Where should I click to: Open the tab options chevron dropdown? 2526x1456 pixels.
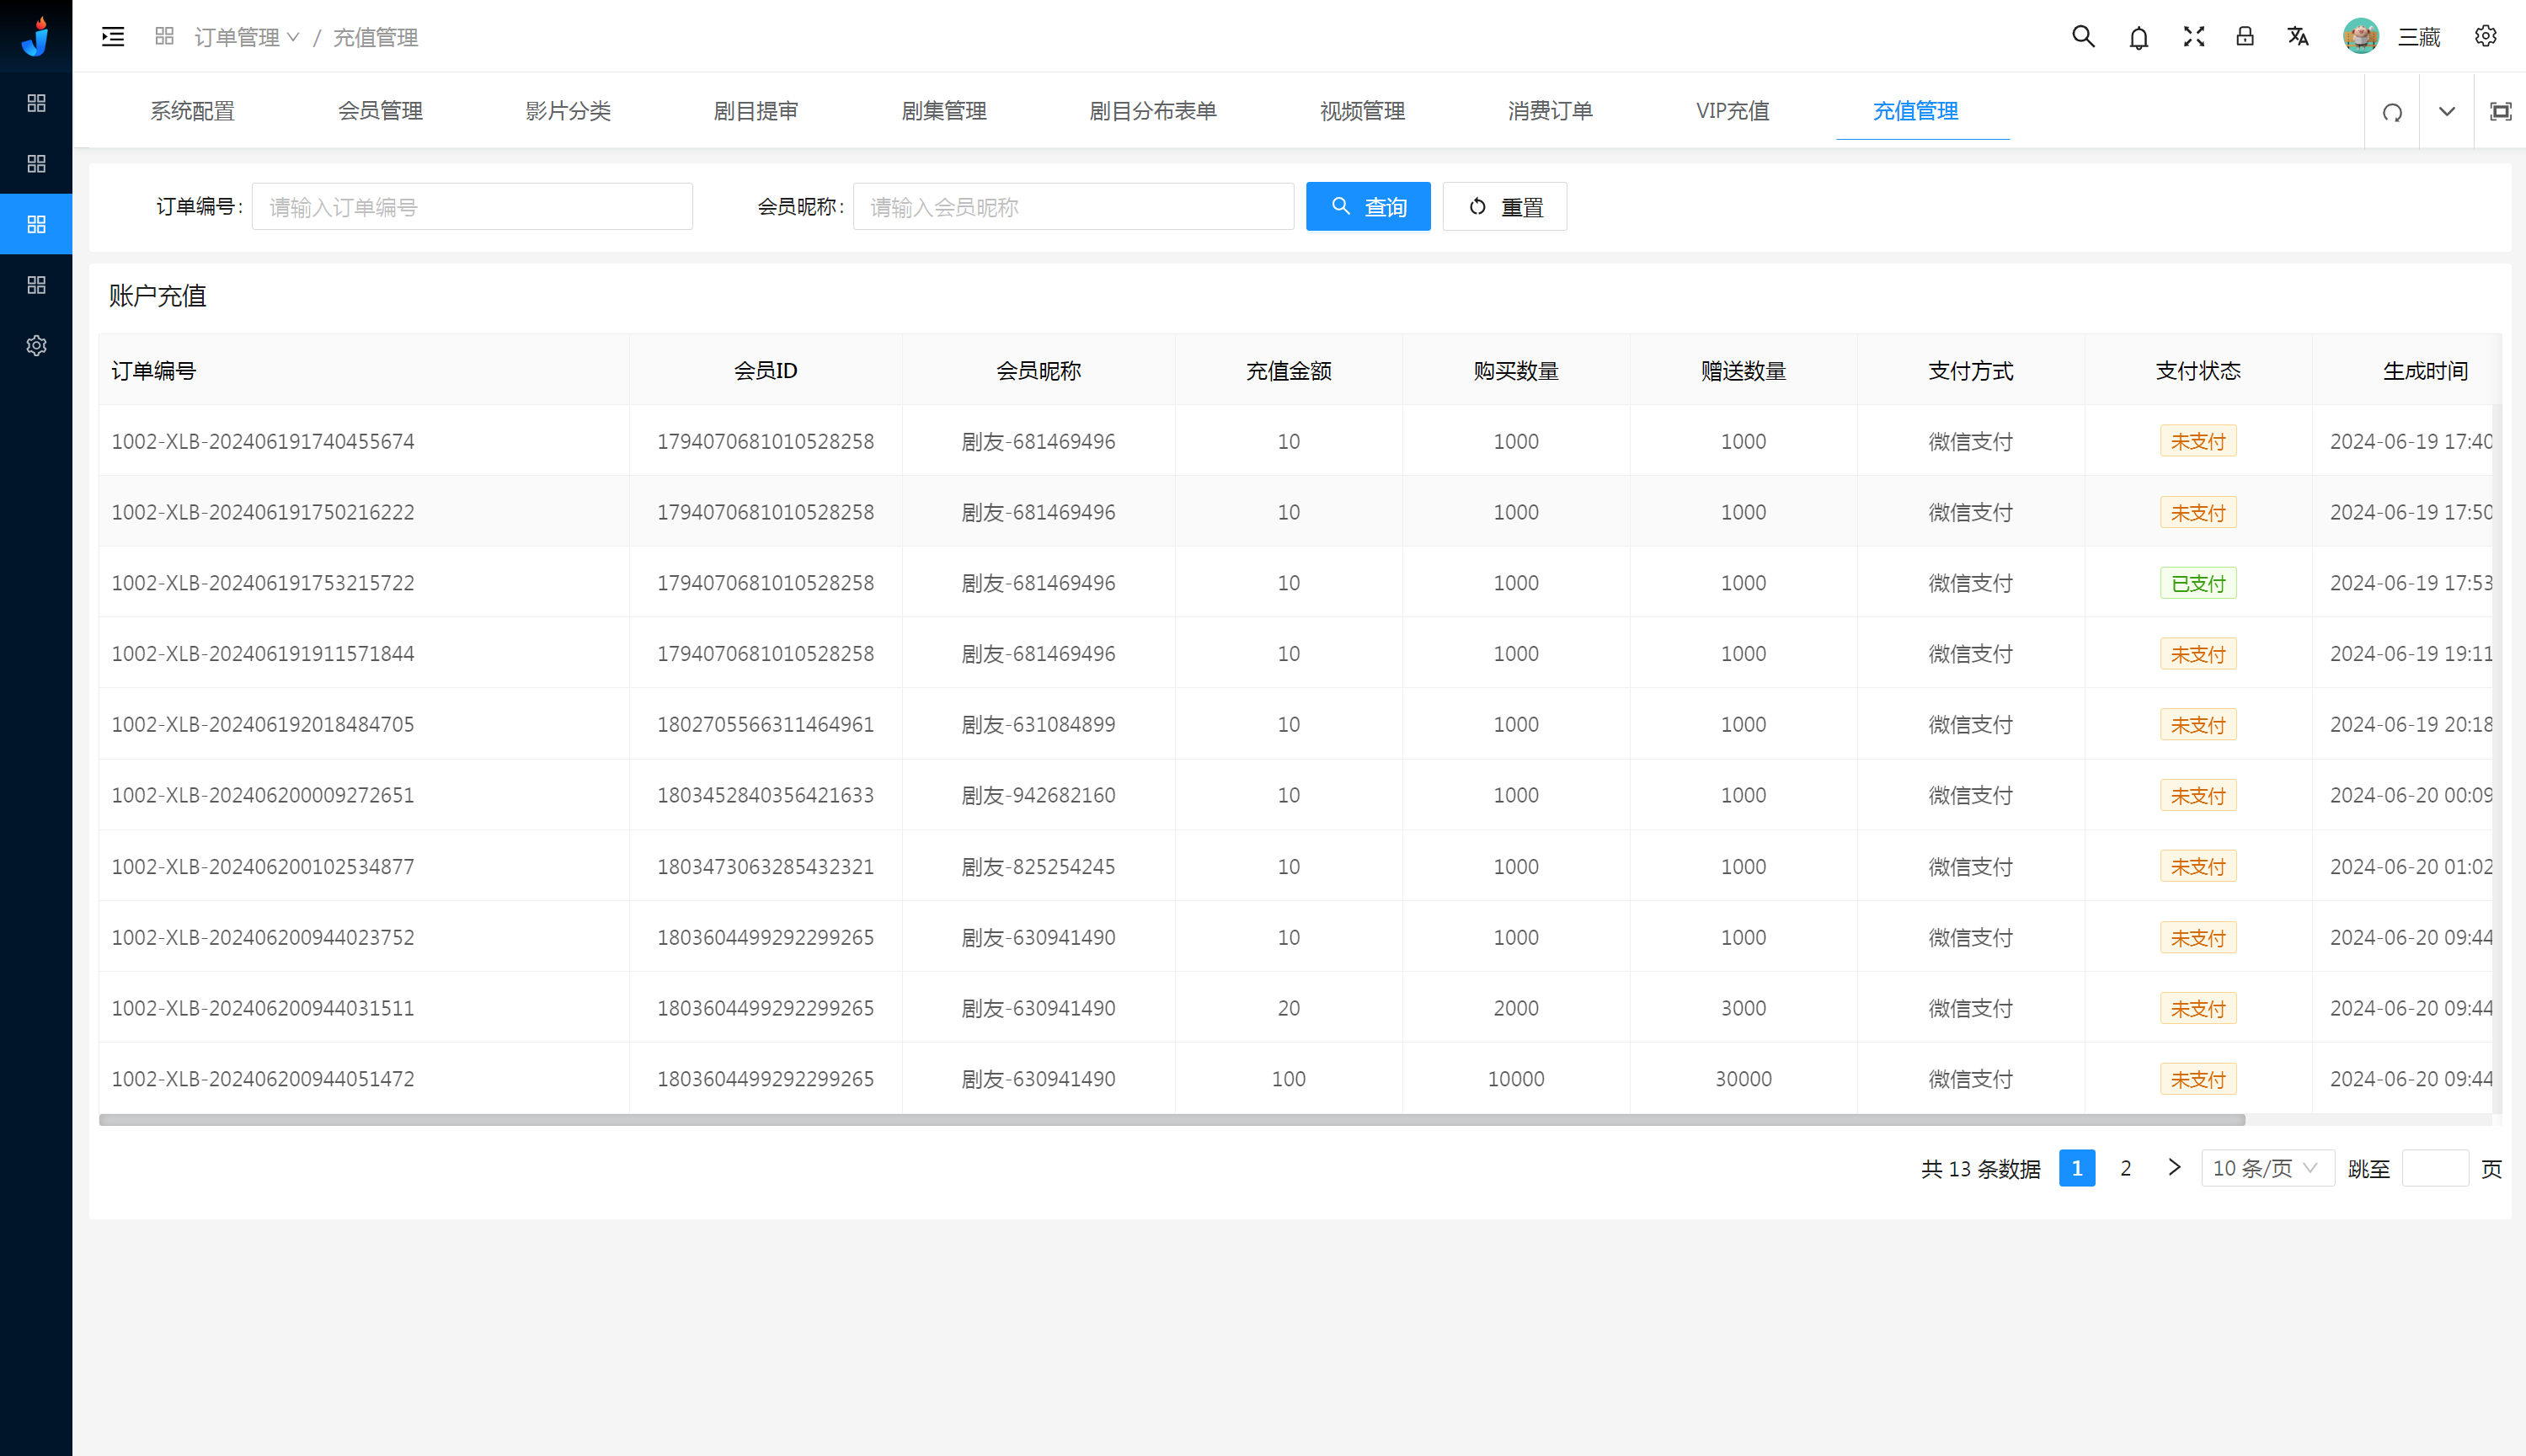tap(2446, 112)
